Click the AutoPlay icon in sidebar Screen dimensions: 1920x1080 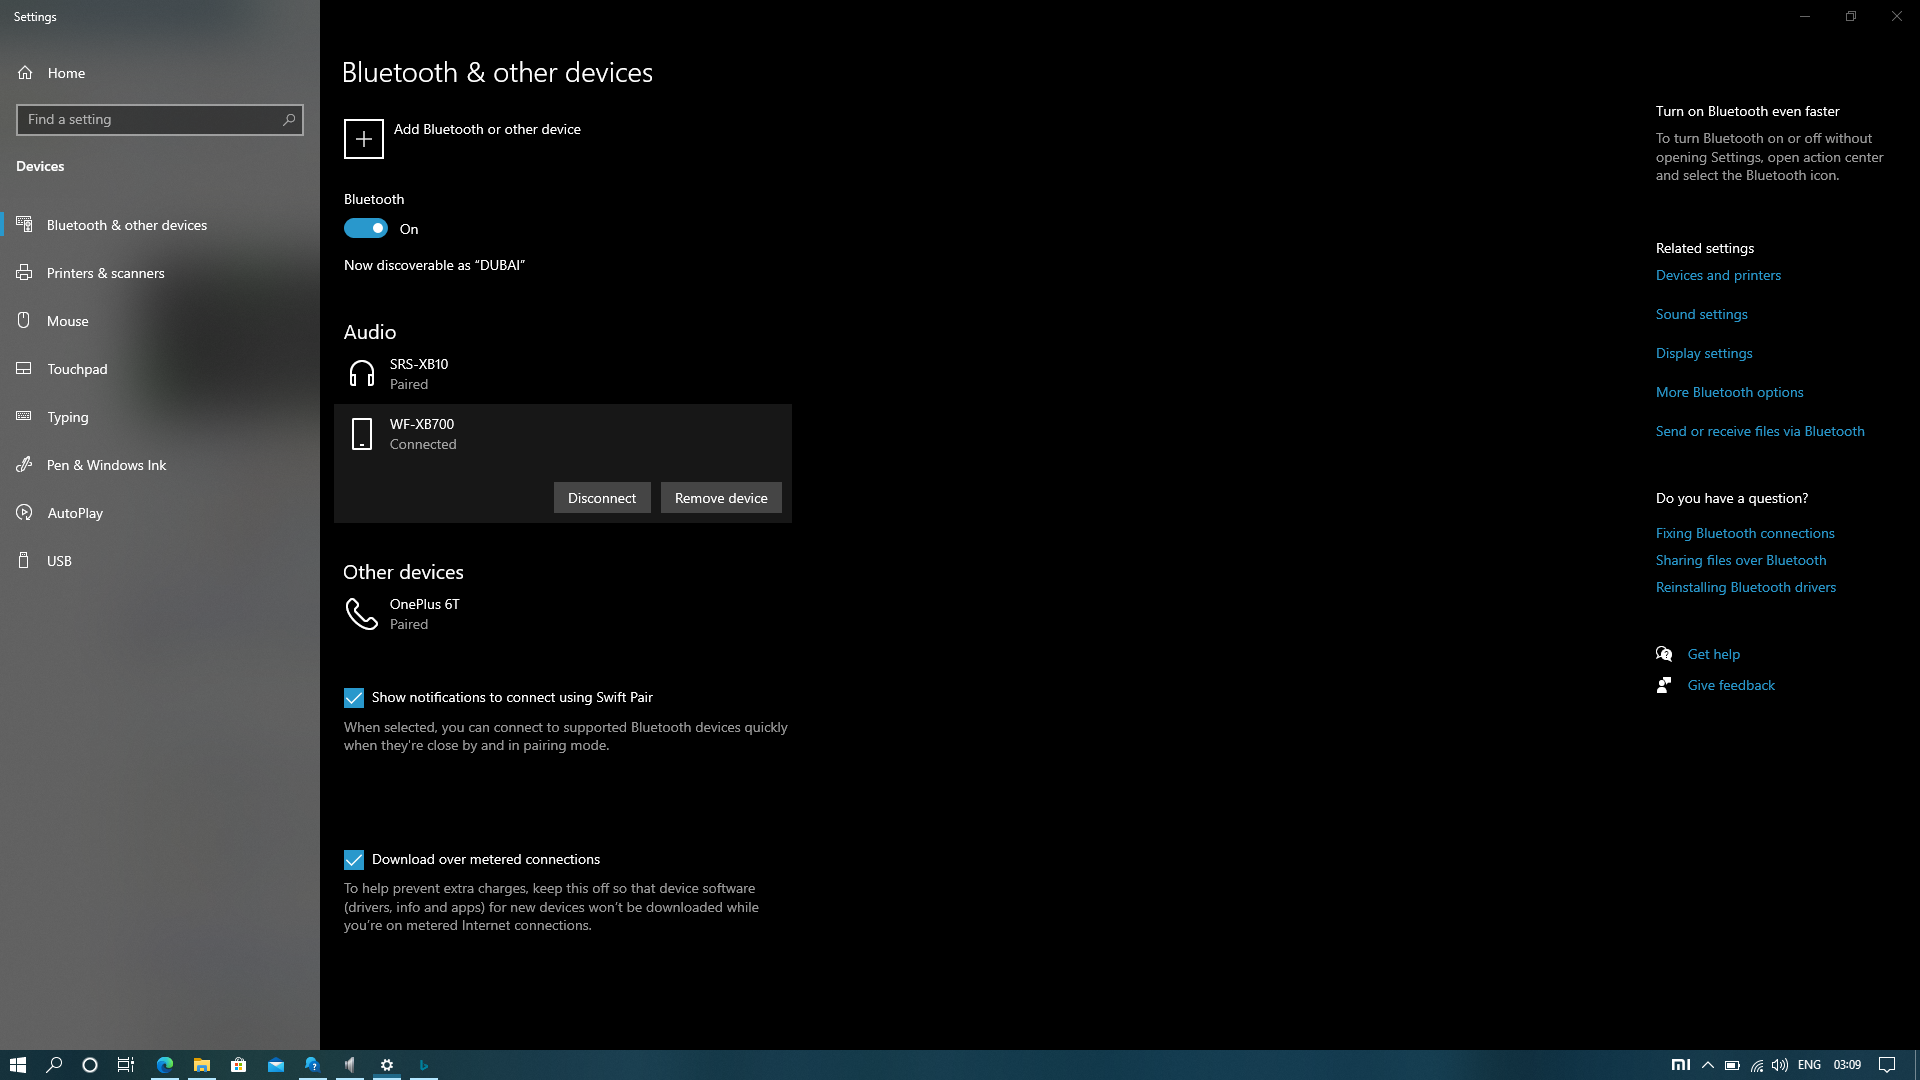[25, 513]
